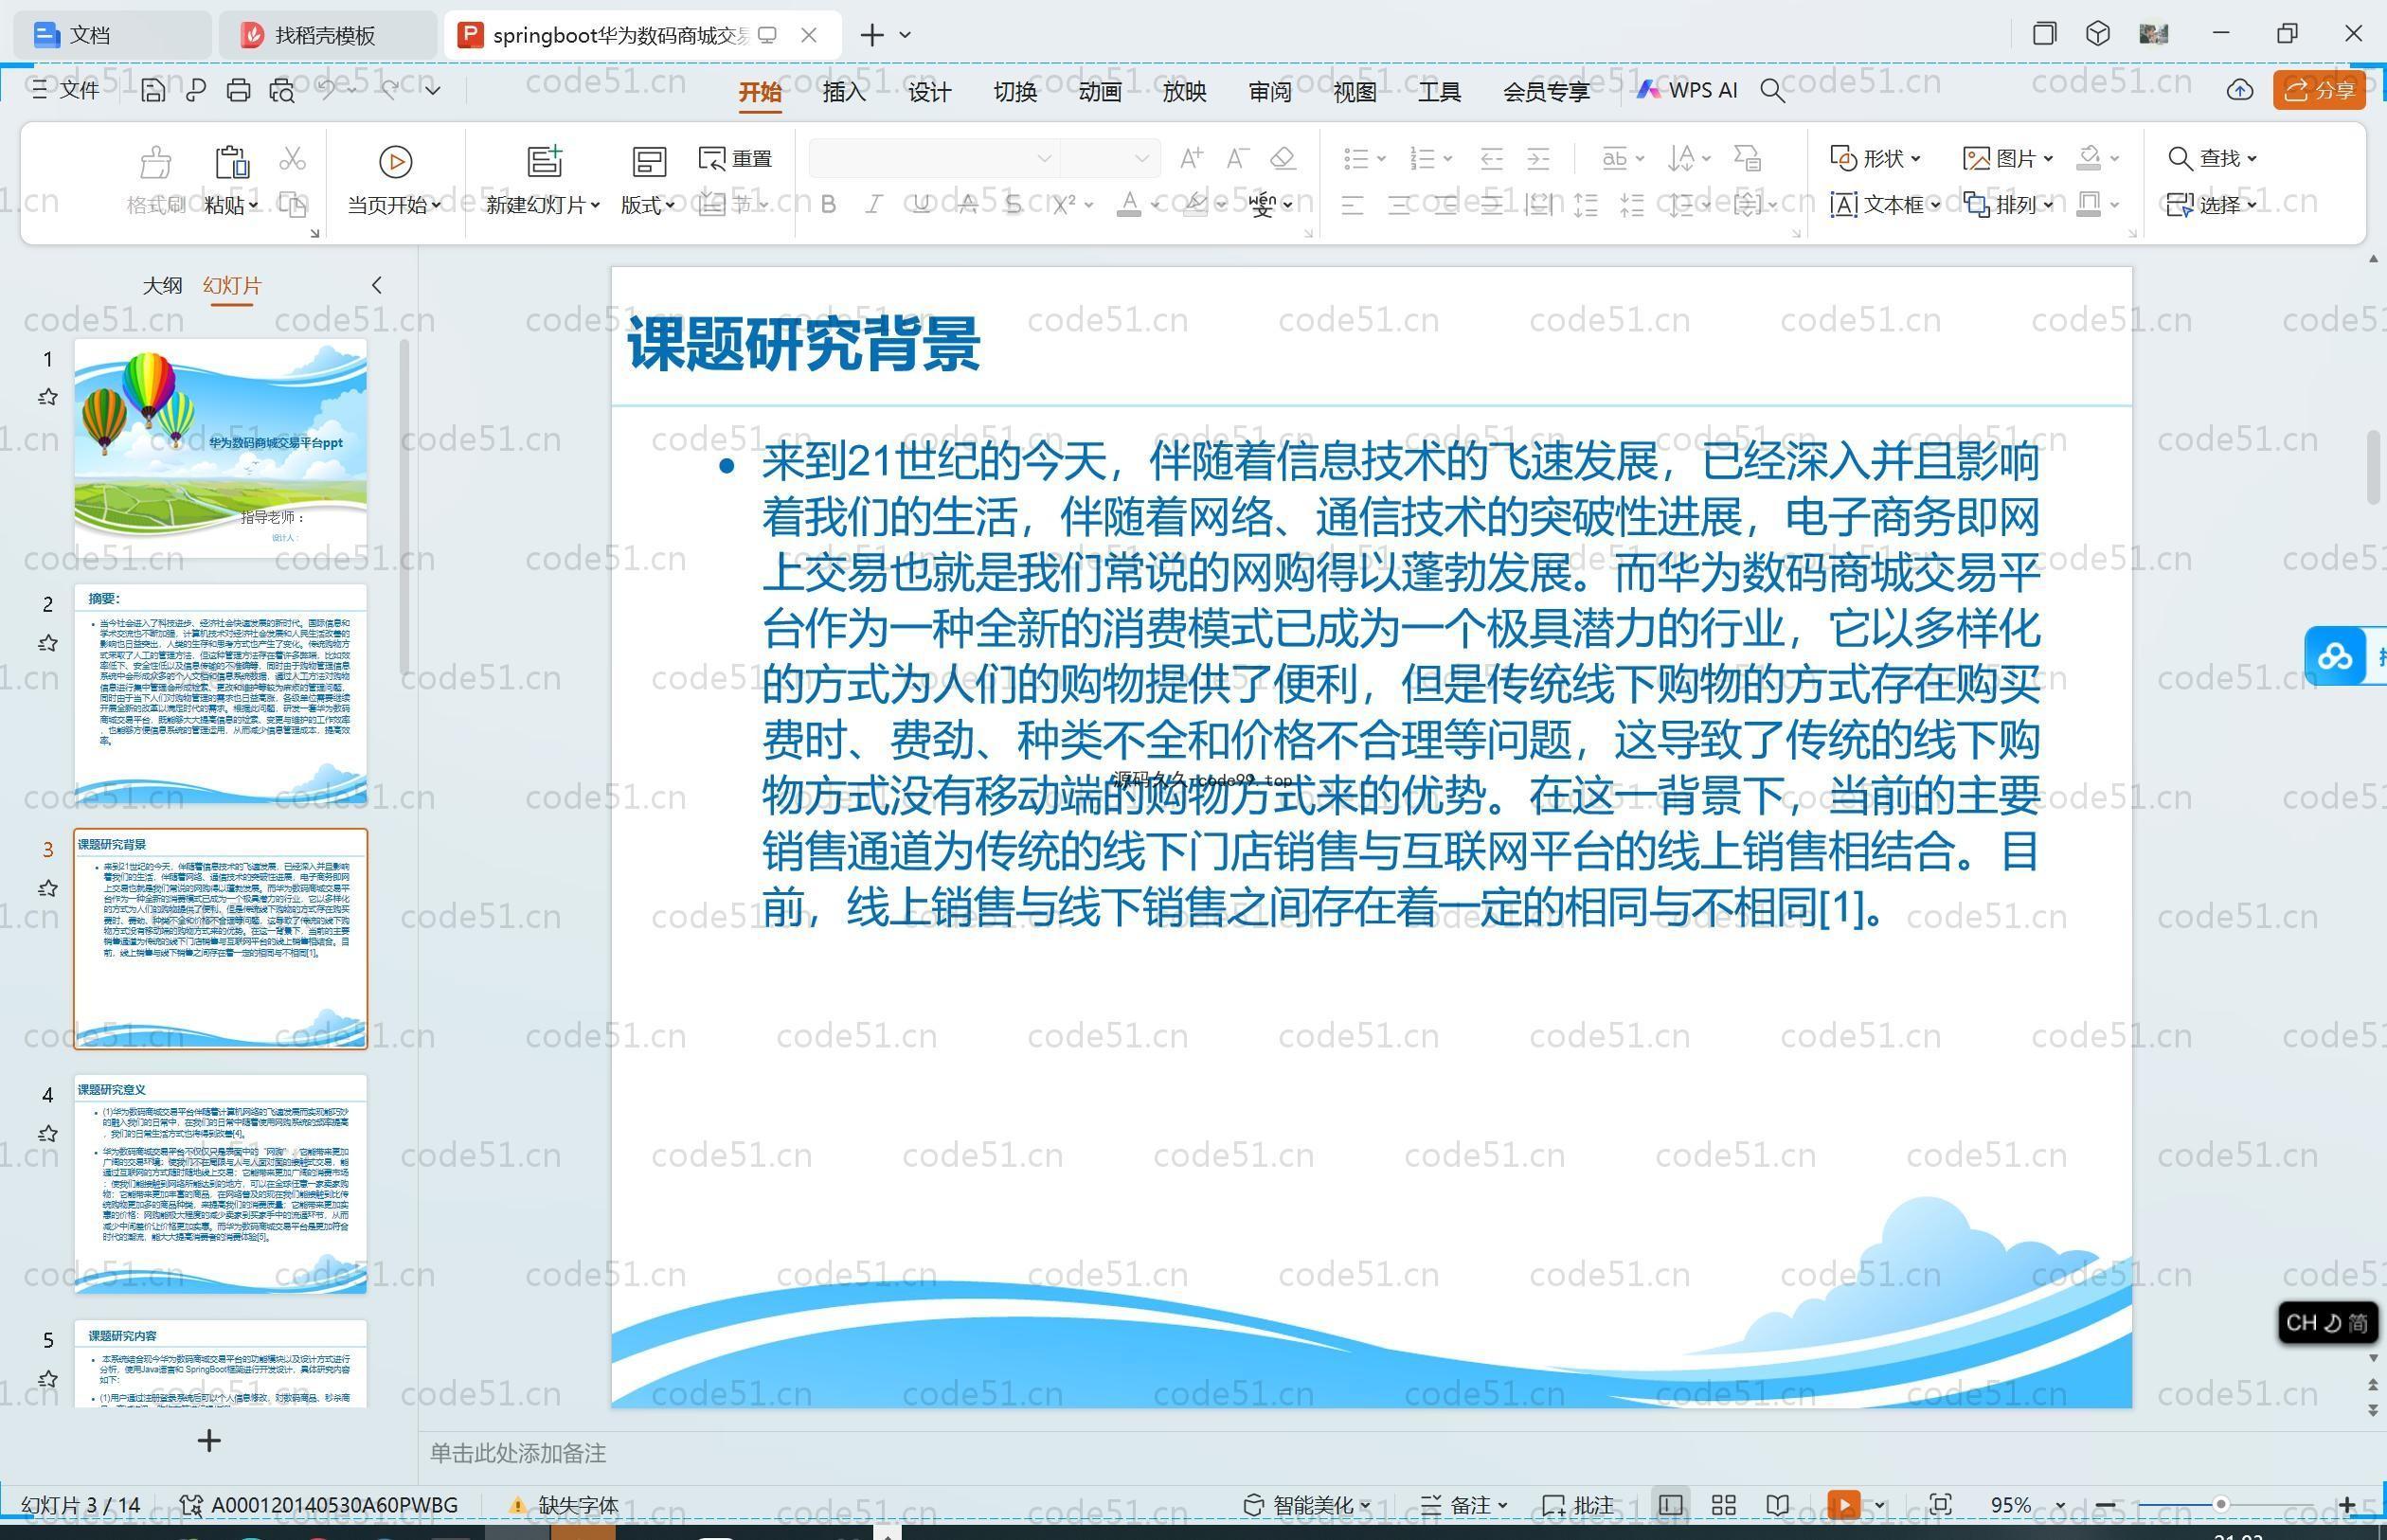The height and width of the screenshot is (1540, 2387).
Task: Open Print Preview icon
Action: (282, 91)
